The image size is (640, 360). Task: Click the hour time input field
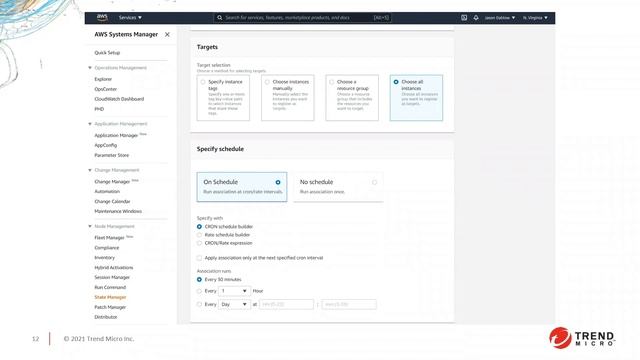click(x=287, y=304)
